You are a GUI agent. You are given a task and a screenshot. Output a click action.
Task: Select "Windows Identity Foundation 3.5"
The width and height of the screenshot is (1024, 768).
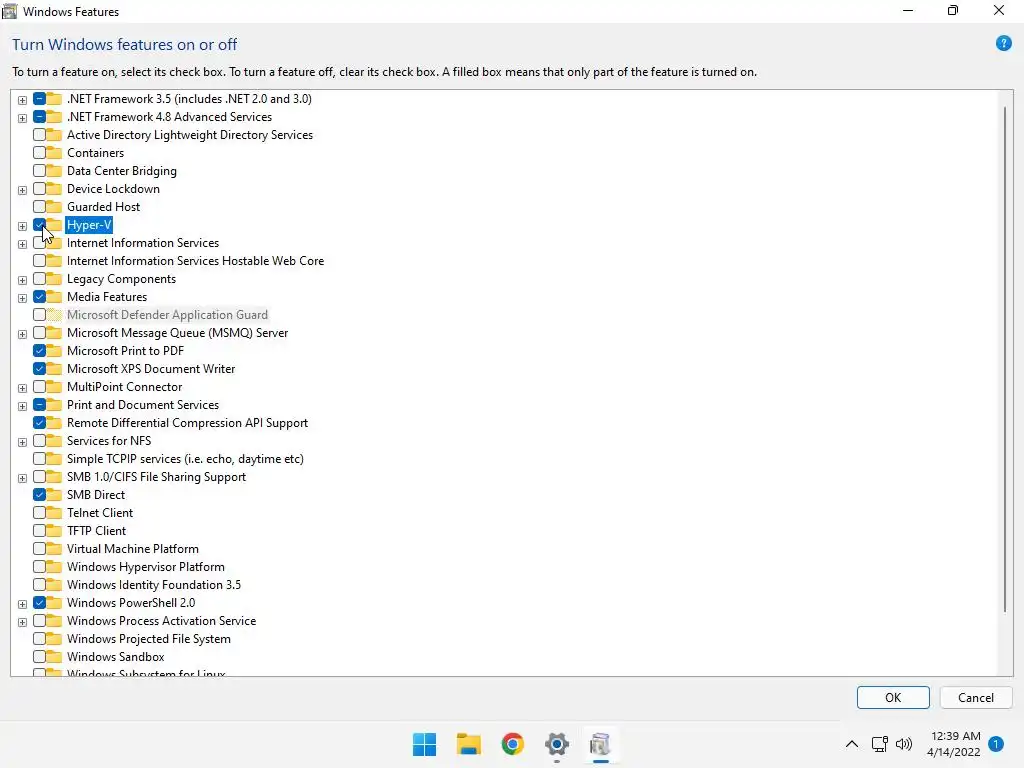point(153,585)
